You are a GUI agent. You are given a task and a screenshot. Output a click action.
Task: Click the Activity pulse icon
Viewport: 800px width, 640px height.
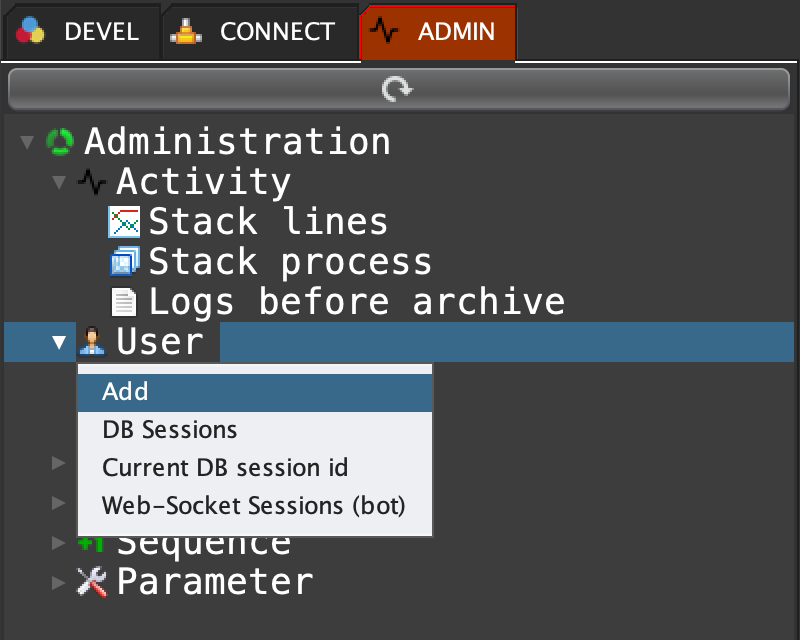(92, 182)
